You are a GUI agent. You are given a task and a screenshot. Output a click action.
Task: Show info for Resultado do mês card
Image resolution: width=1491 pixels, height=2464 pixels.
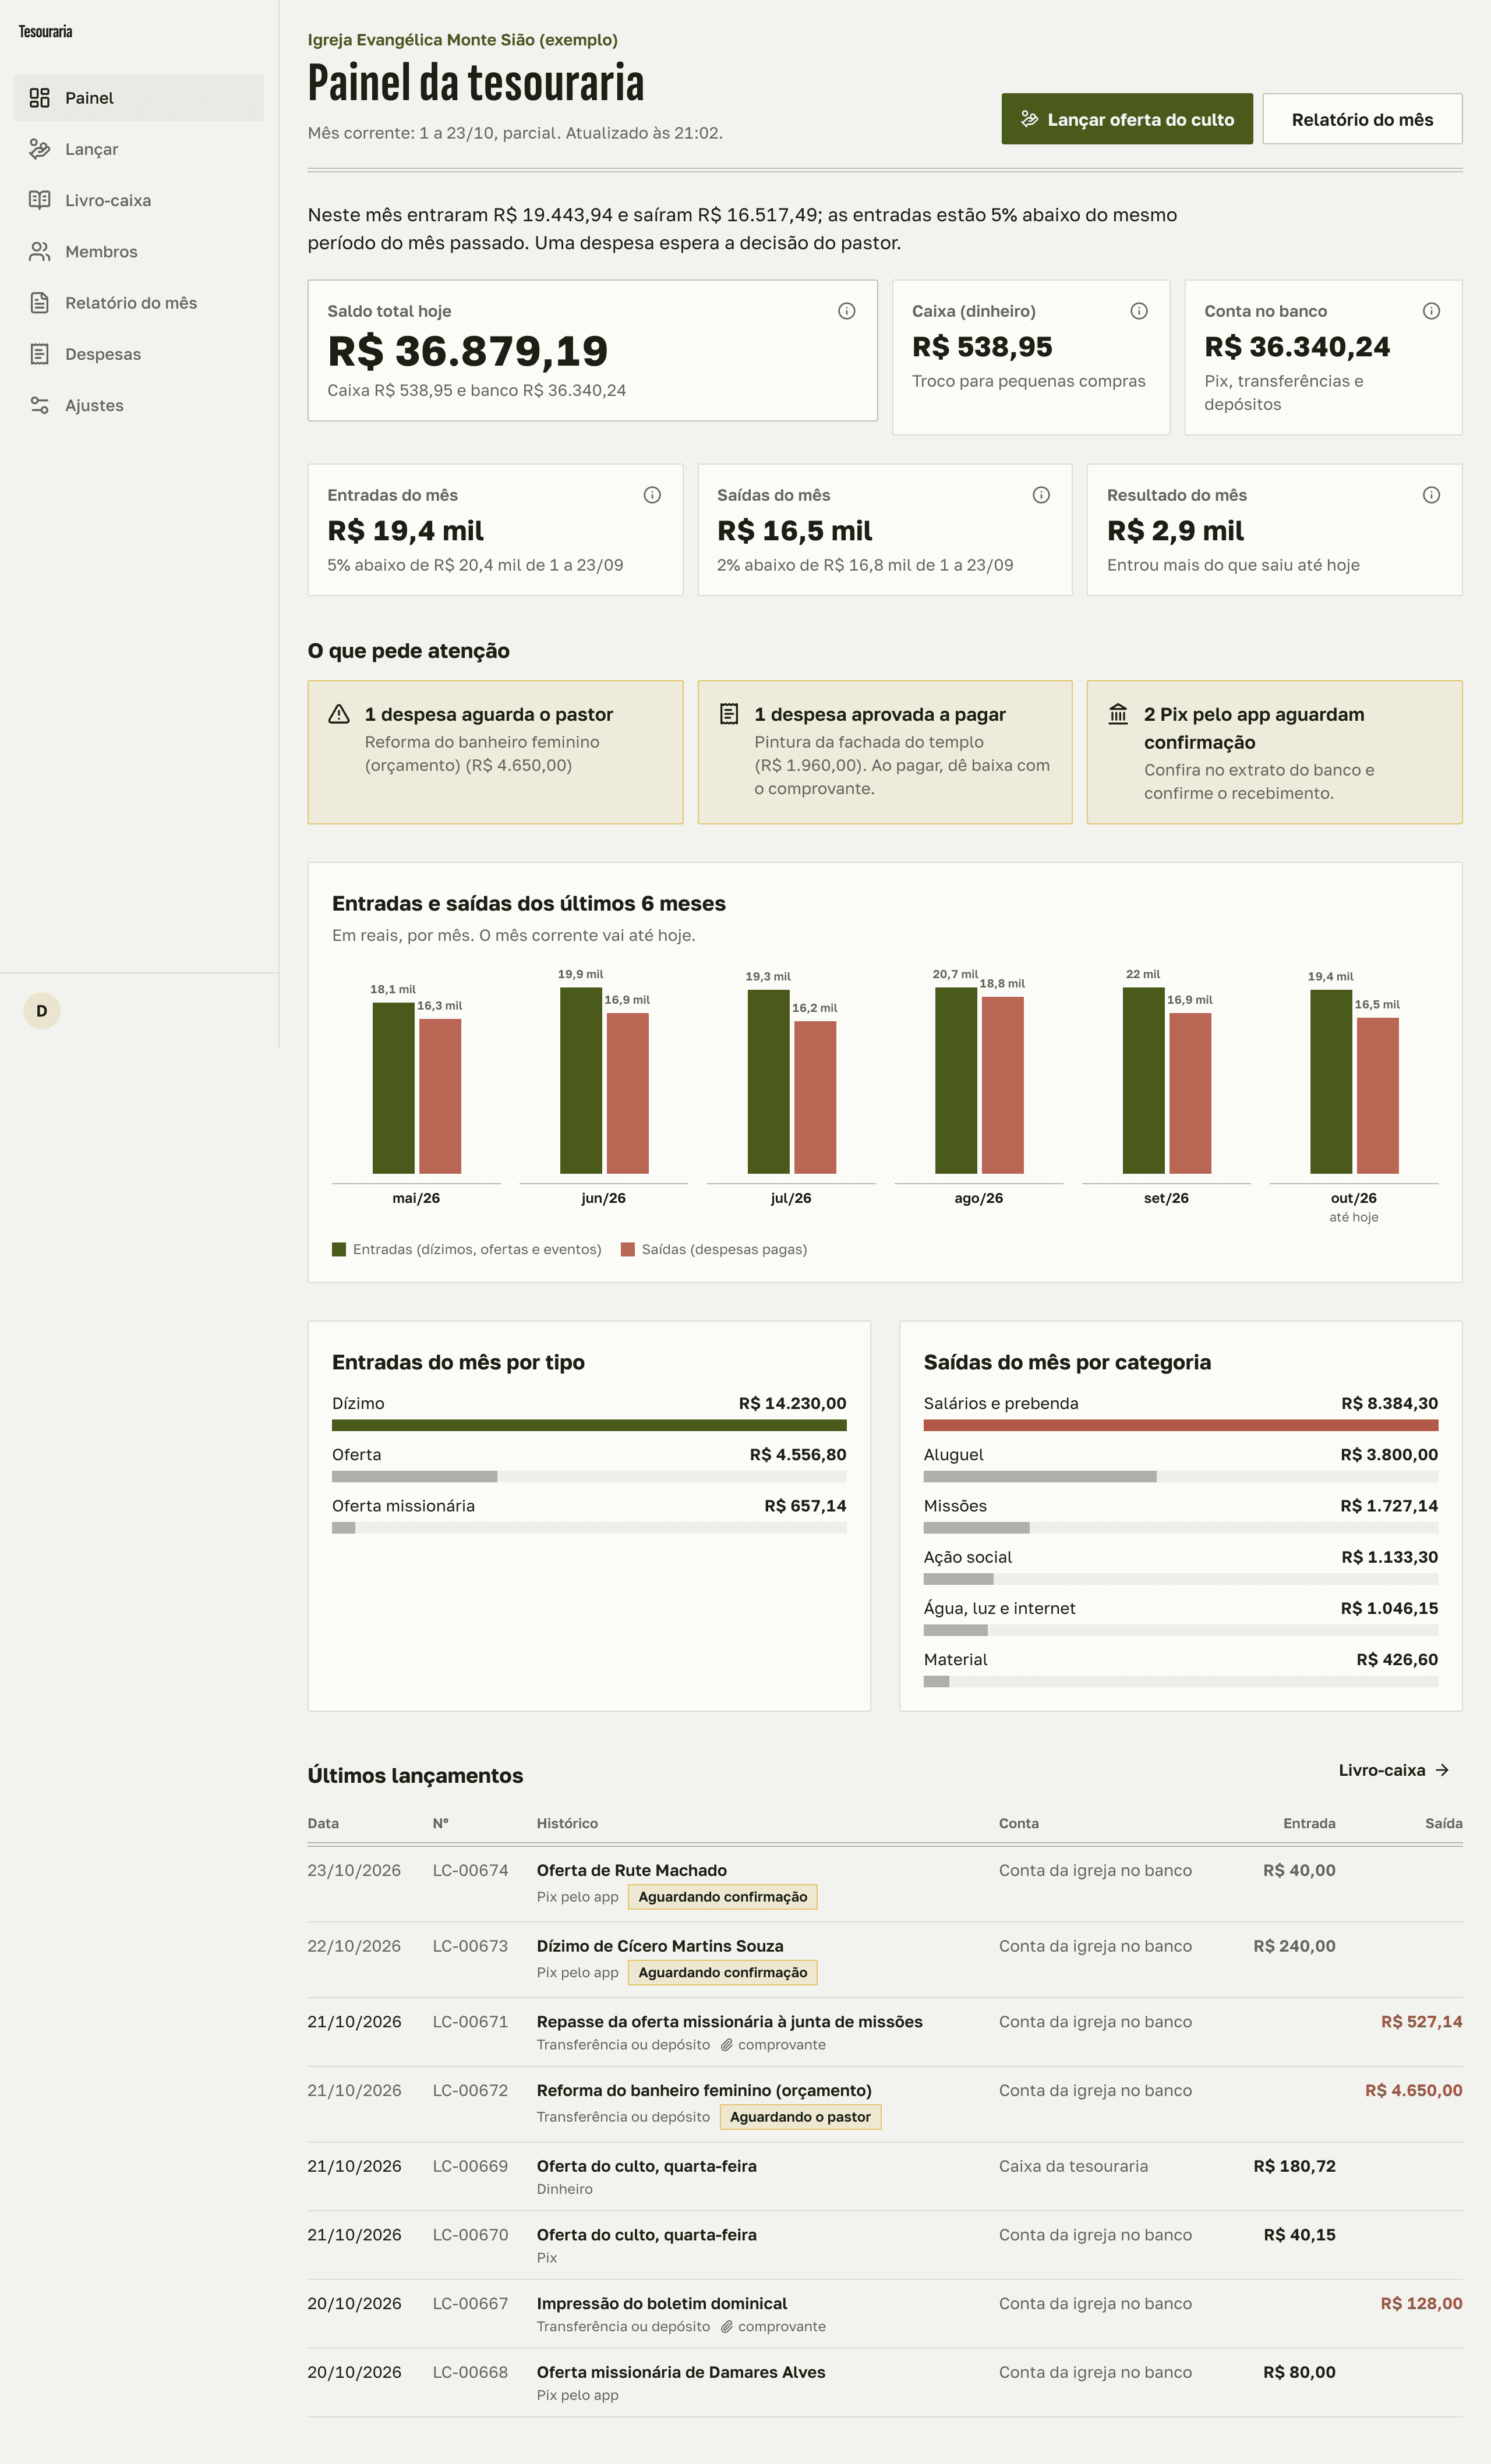coord(1431,495)
